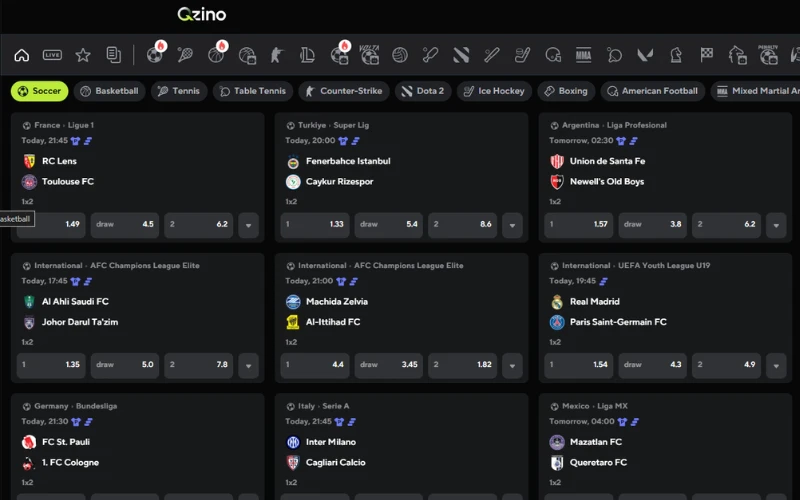Open statistics icon for RC Lens match

[88, 141]
